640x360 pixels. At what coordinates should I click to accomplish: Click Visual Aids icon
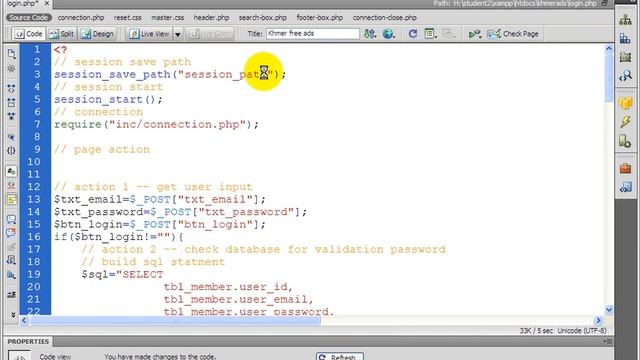pos(449,34)
